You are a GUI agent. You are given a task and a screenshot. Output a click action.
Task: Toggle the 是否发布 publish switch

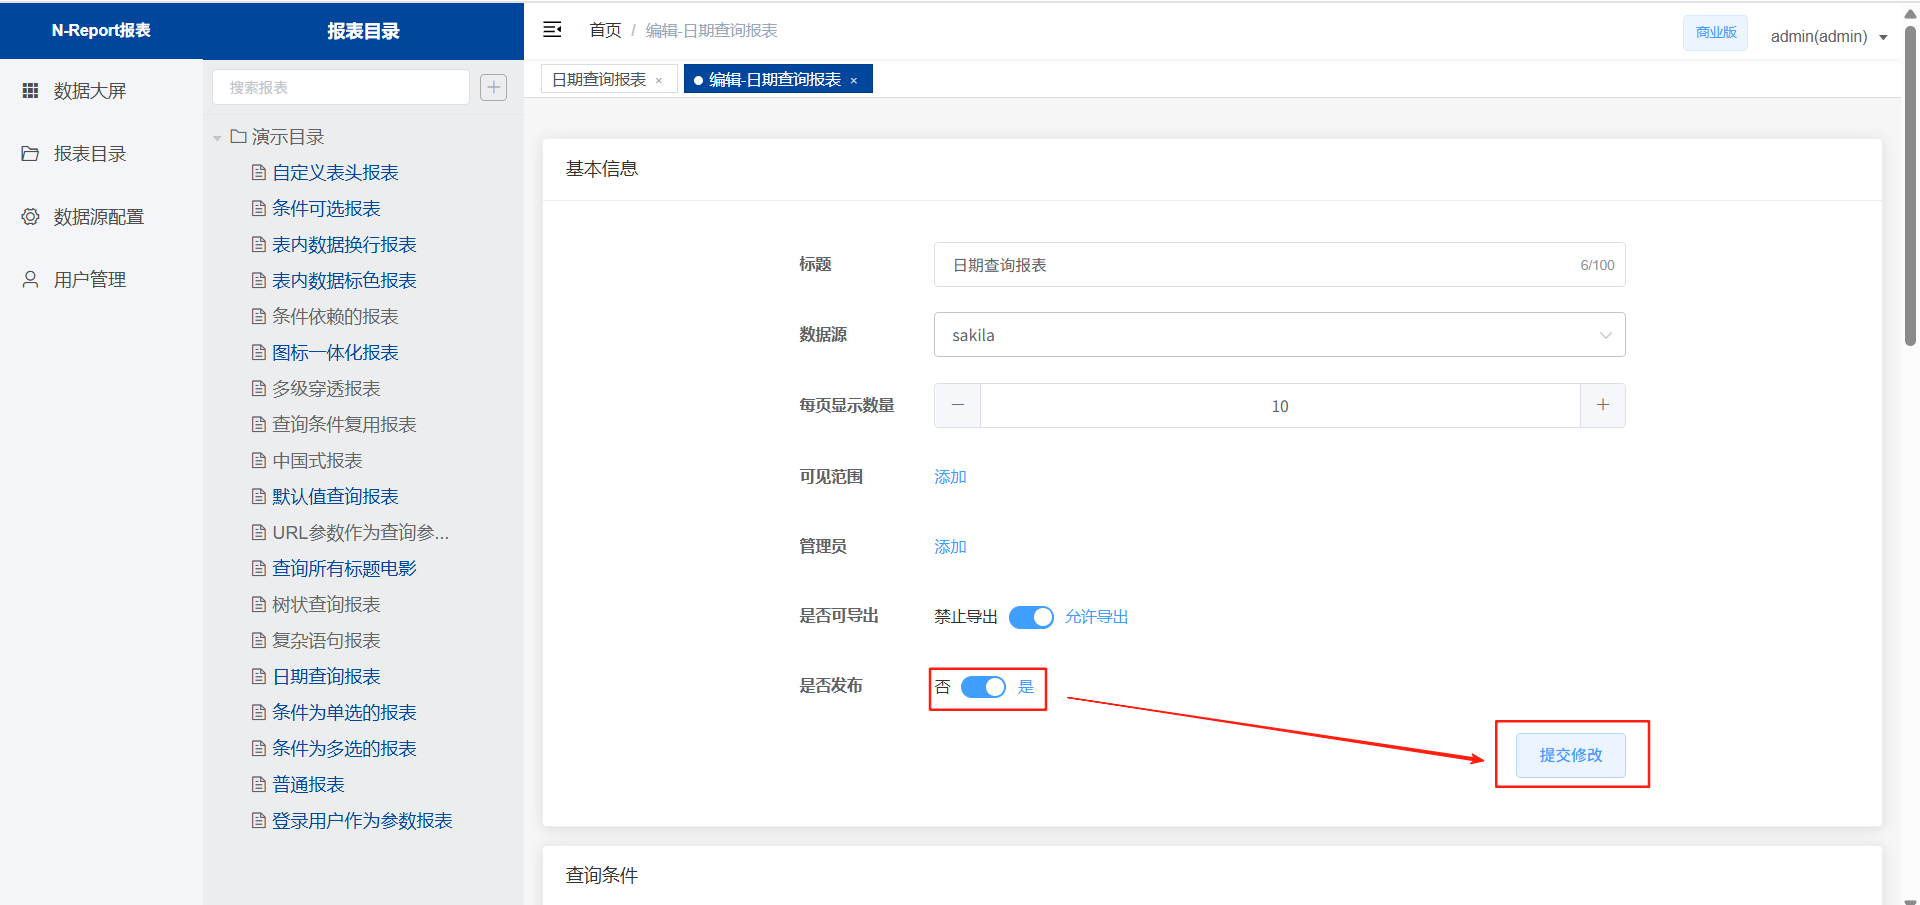click(x=982, y=687)
